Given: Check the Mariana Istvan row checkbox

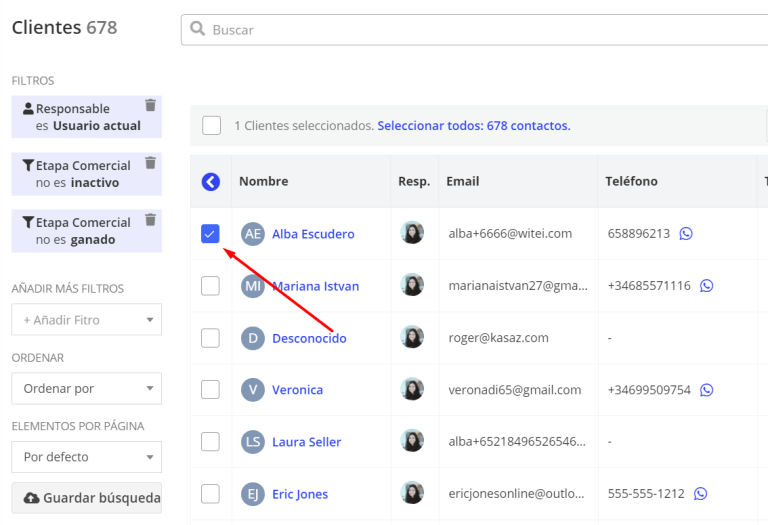Looking at the screenshot, I should click(210, 286).
